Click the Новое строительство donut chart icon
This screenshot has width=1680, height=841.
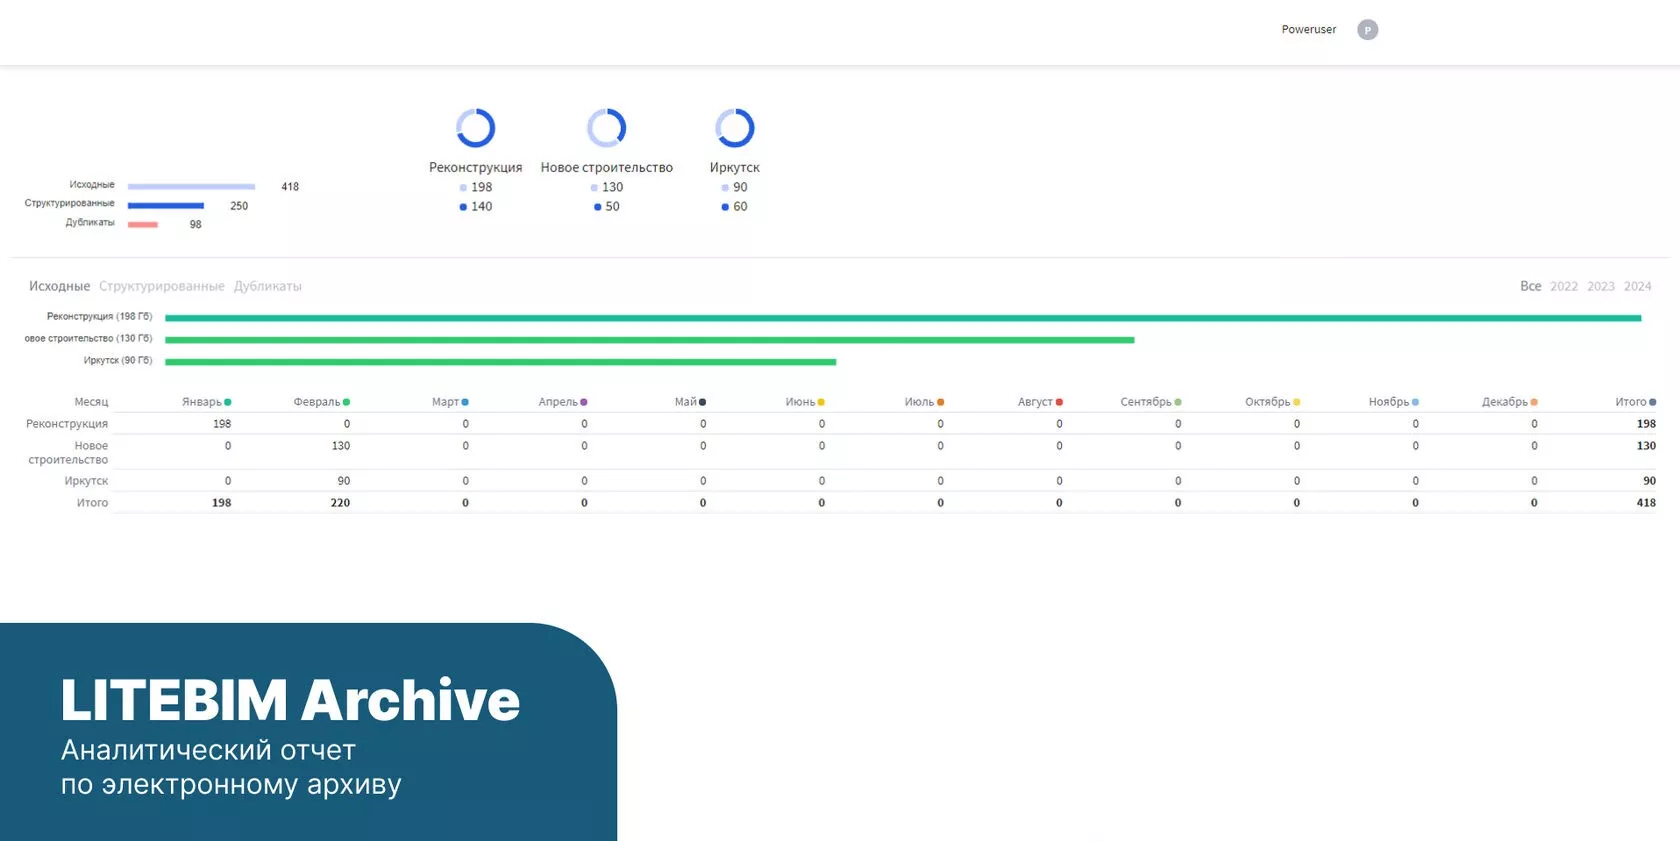tap(606, 128)
